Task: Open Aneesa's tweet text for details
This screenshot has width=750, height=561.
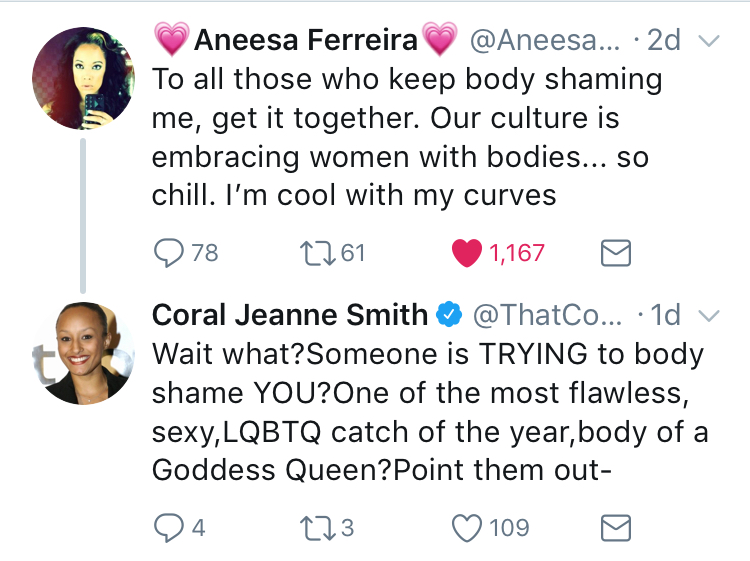Action: coord(407,137)
